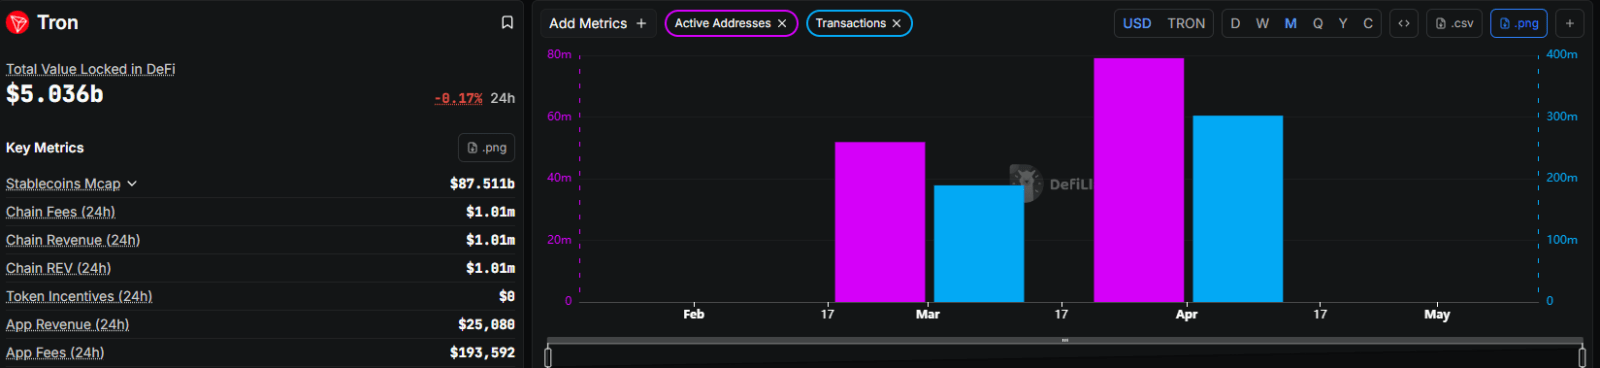Click the $87.511b stablecoins value
Screen dimensions: 1600x368
tap(482, 184)
